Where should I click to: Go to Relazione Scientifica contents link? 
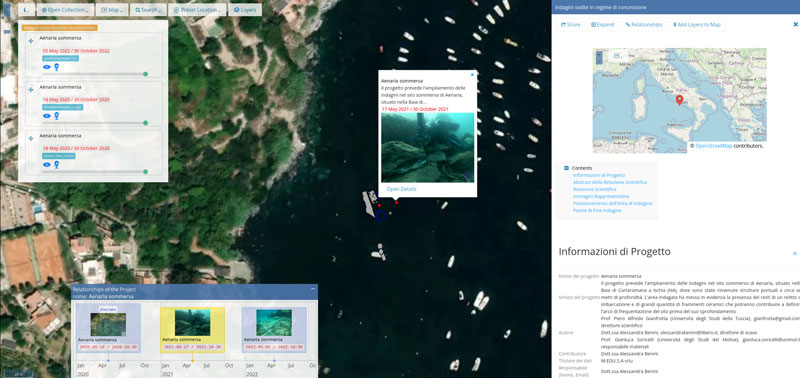tap(594, 189)
